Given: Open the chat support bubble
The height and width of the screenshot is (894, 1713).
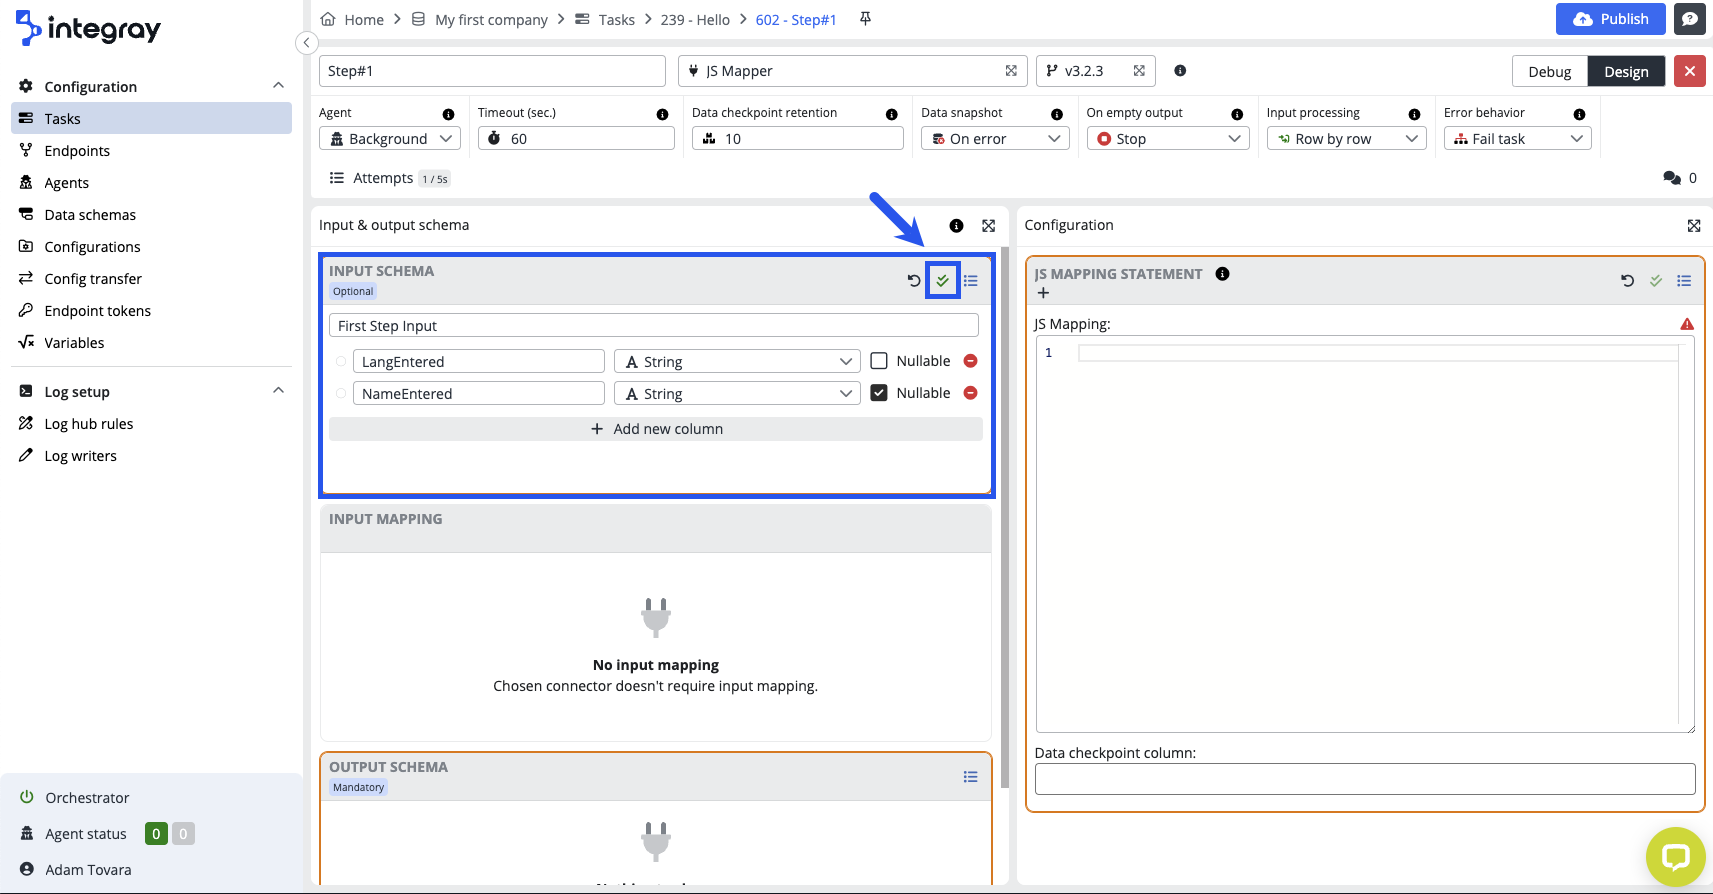Looking at the screenshot, I should tap(1675, 857).
